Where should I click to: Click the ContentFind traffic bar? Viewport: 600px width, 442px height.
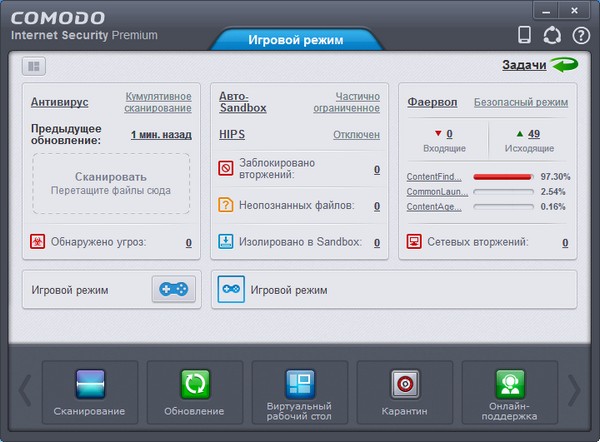click(x=502, y=177)
